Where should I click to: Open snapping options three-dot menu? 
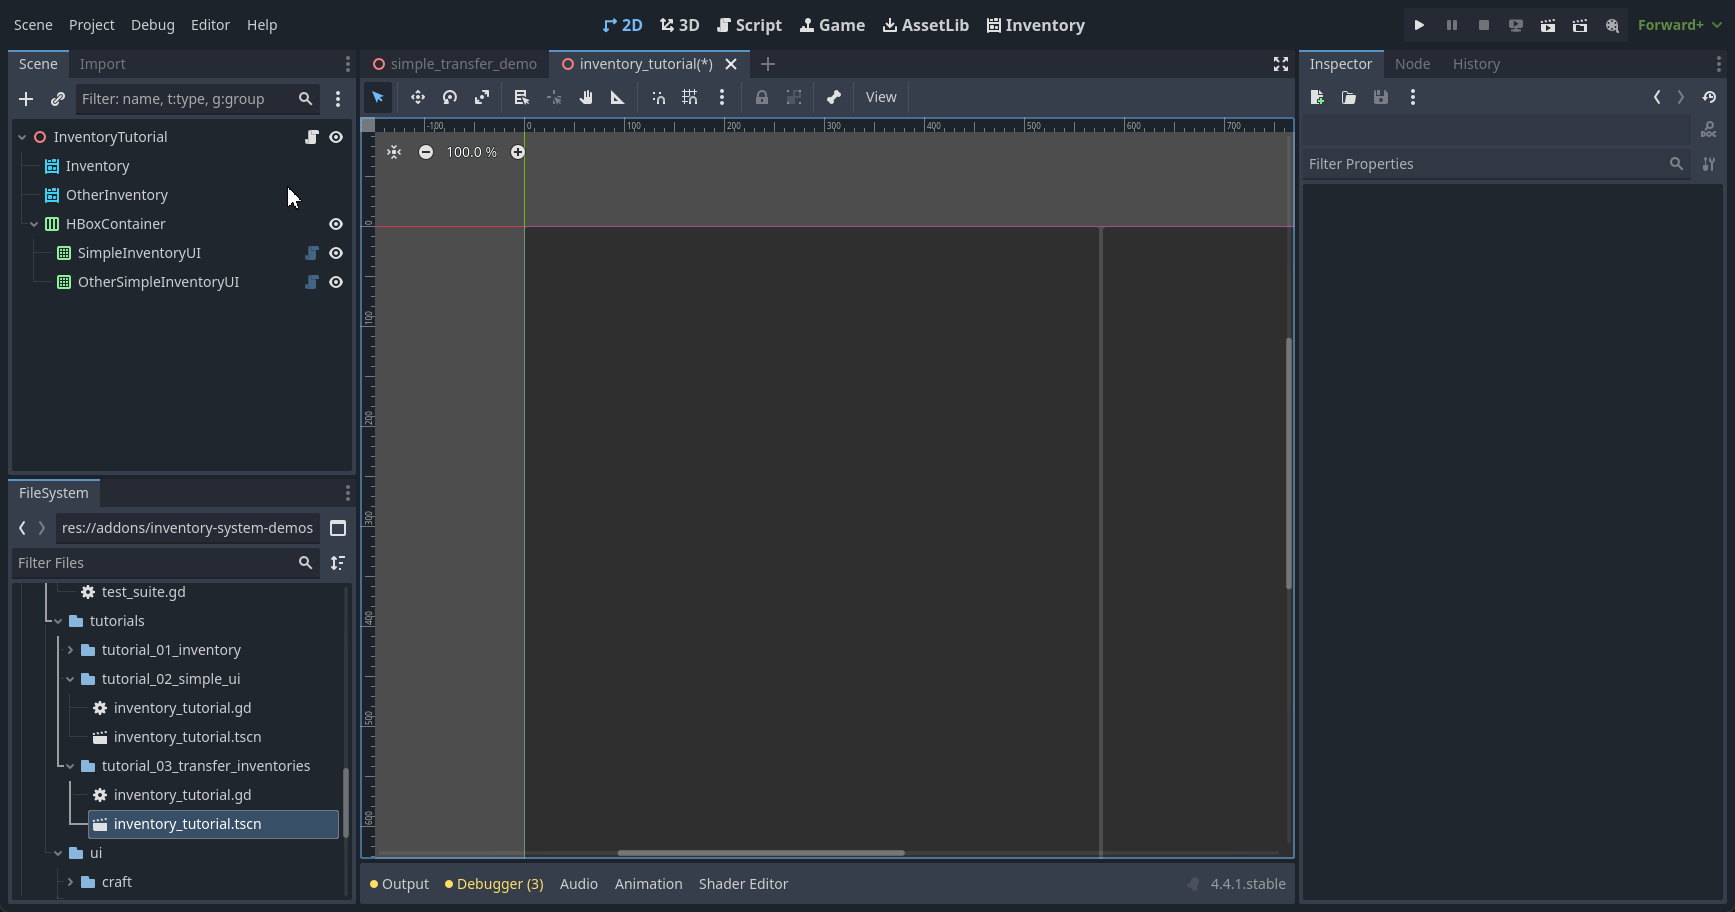point(722,97)
